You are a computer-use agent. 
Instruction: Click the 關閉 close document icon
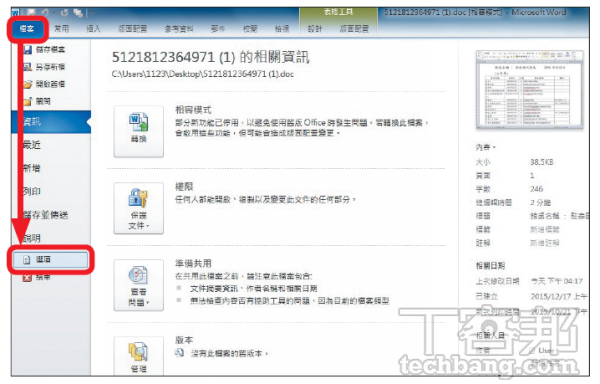tap(28, 101)
